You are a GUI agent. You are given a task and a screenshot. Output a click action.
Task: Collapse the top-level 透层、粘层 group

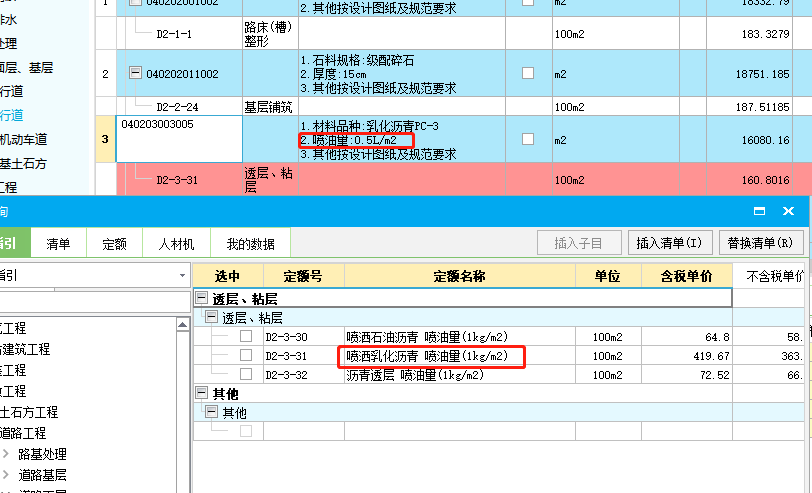coord(201,298)
